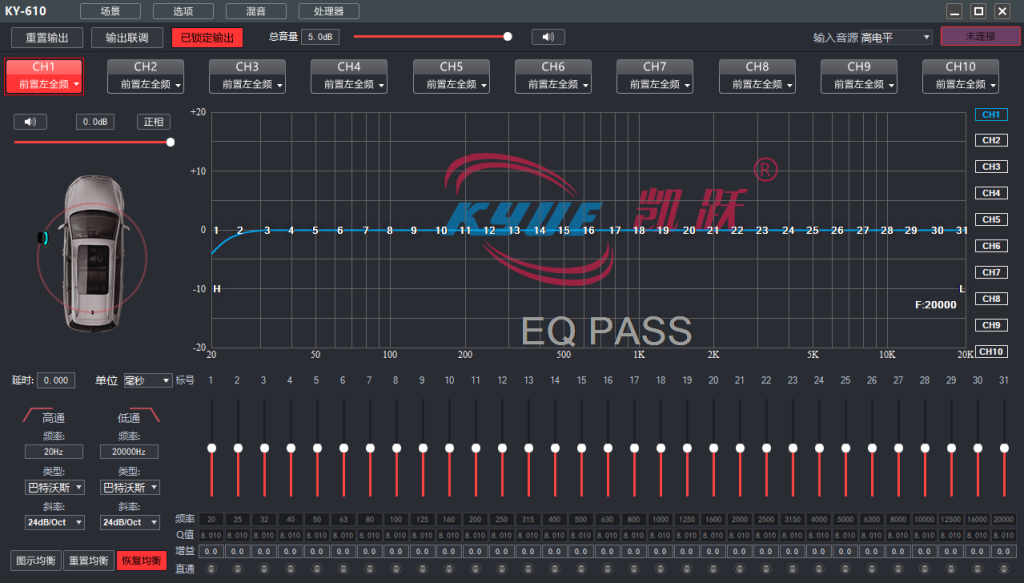Open the 输入音源 input source dropdown
This screenshot has height=583, width=1024.
(x=896, y=37)
